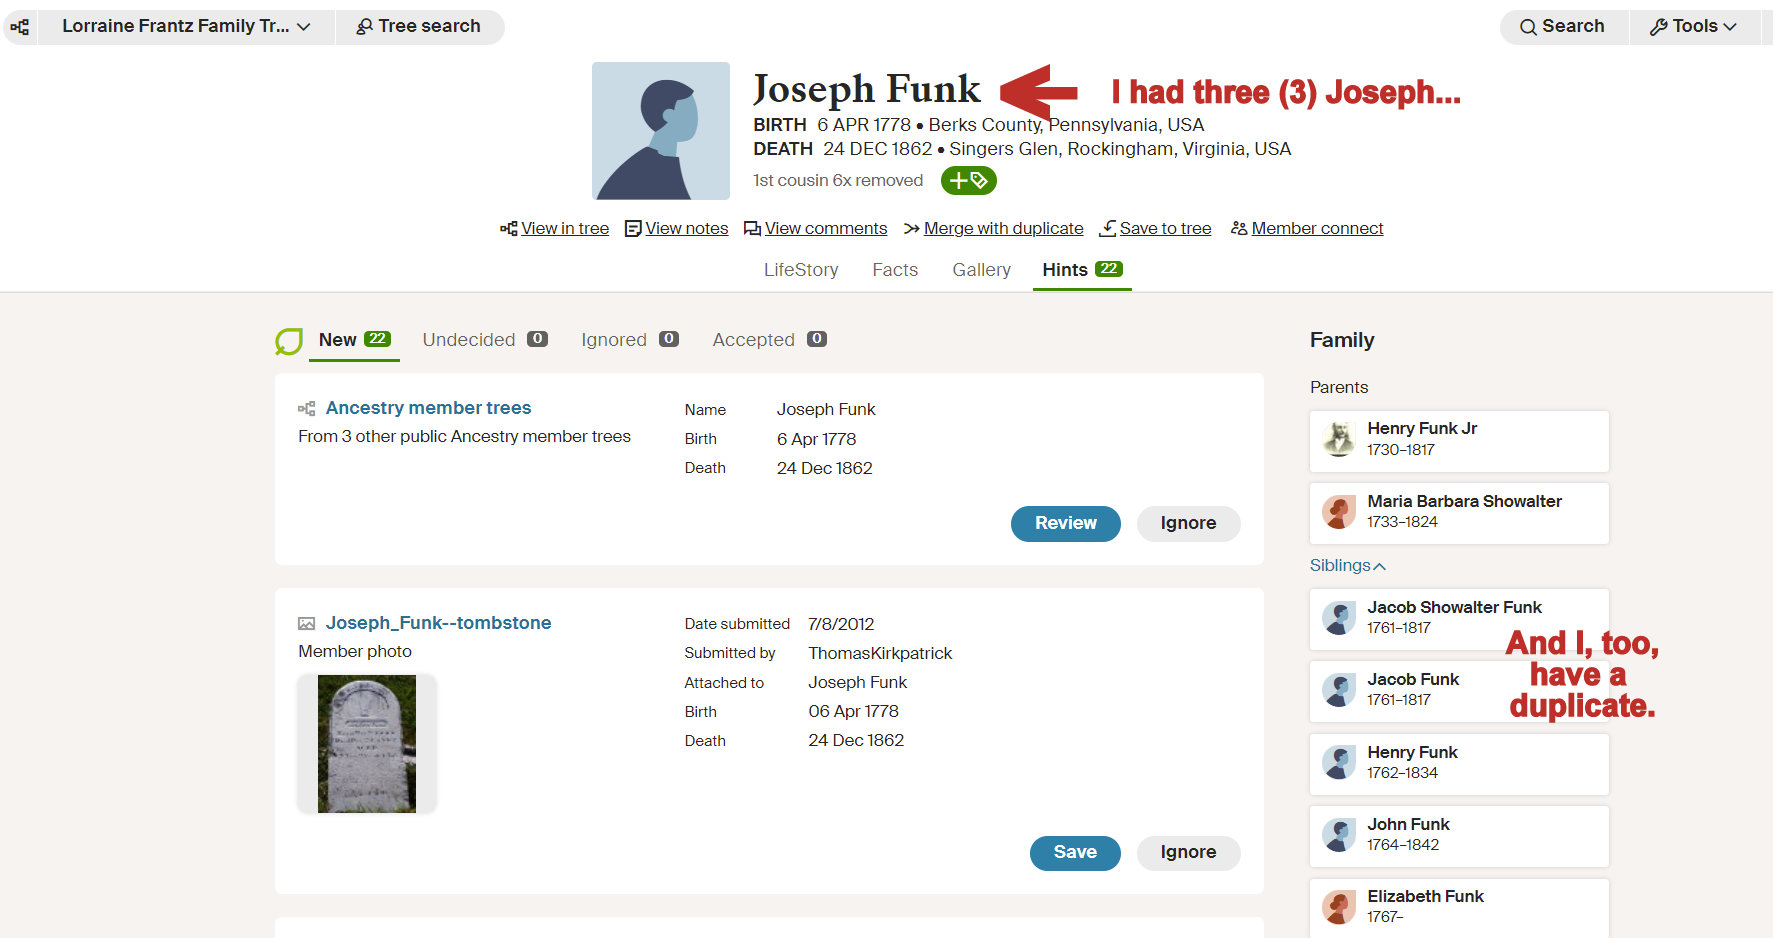The width and height of the screenshot is (1773, 938).
Task: Click the green leaf hints icon
Action: click(x=289, y=341)
